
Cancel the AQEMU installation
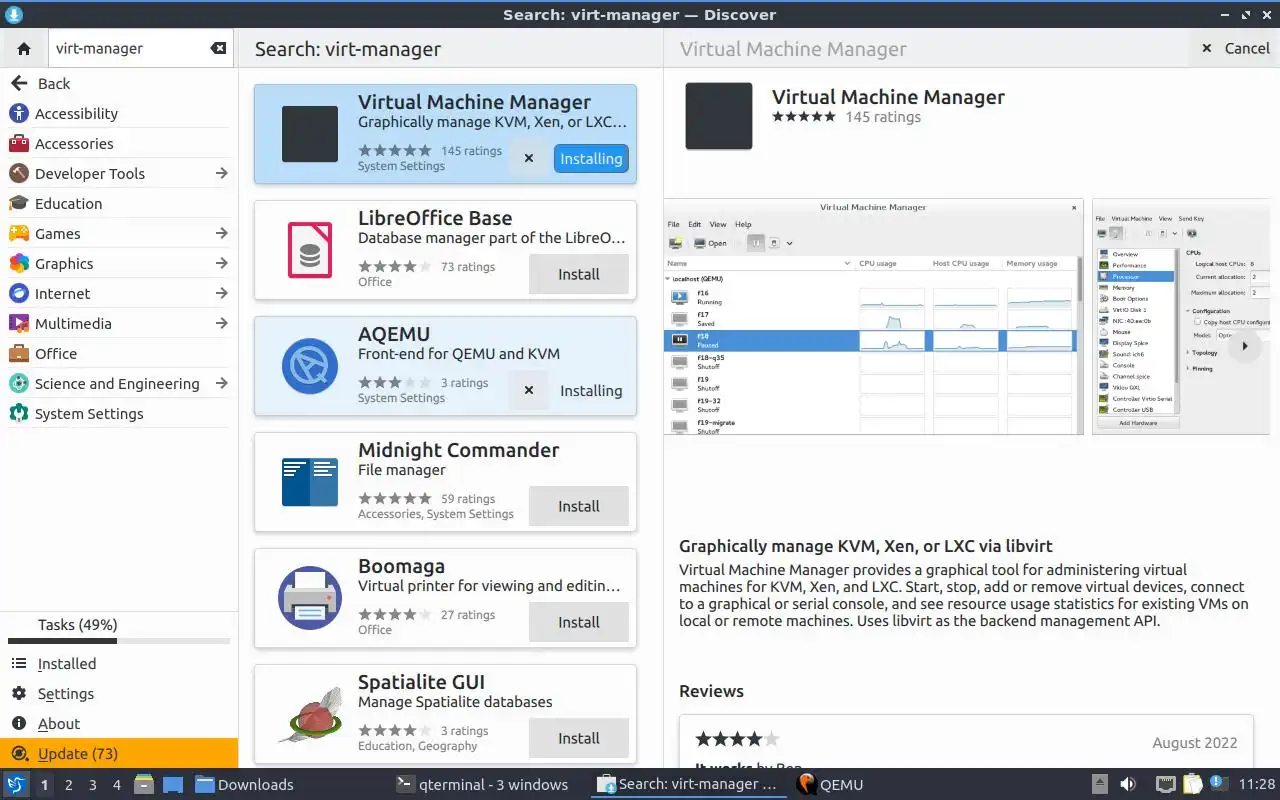click(x=529, y=390)
